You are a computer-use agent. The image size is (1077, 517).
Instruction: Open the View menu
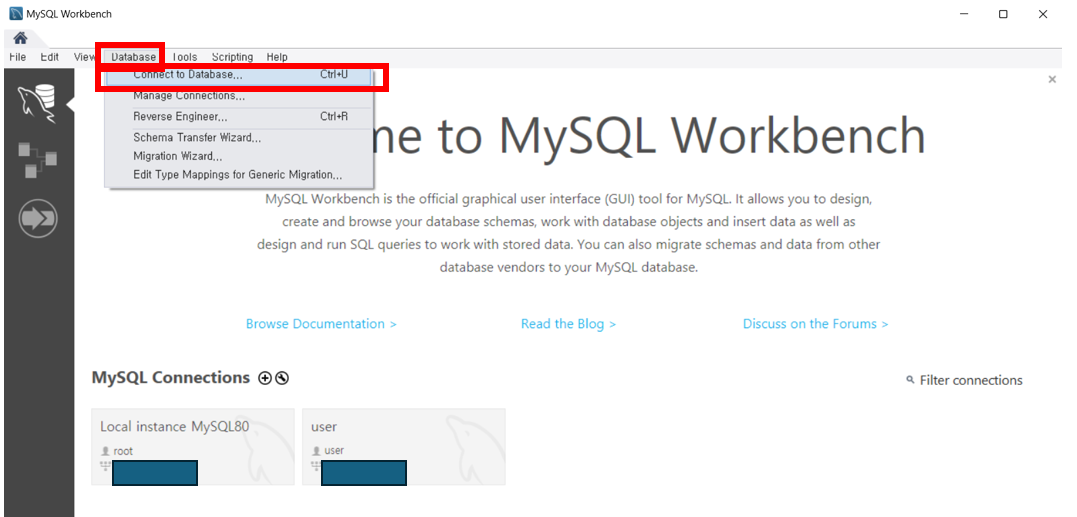click(84, 57)
